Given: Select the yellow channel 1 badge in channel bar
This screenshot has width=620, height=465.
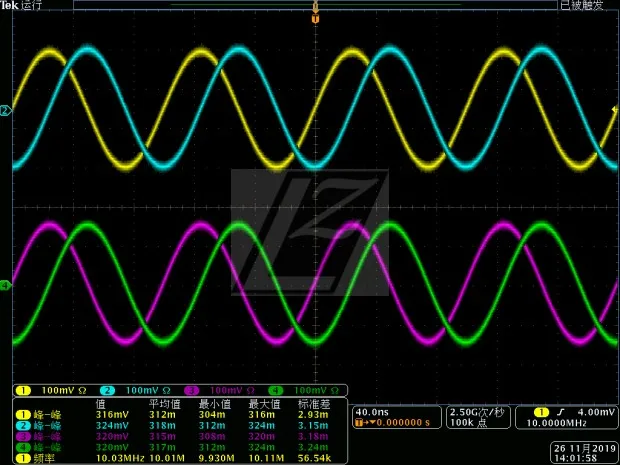Looking at the screenshot, I should tap(23, 391).
